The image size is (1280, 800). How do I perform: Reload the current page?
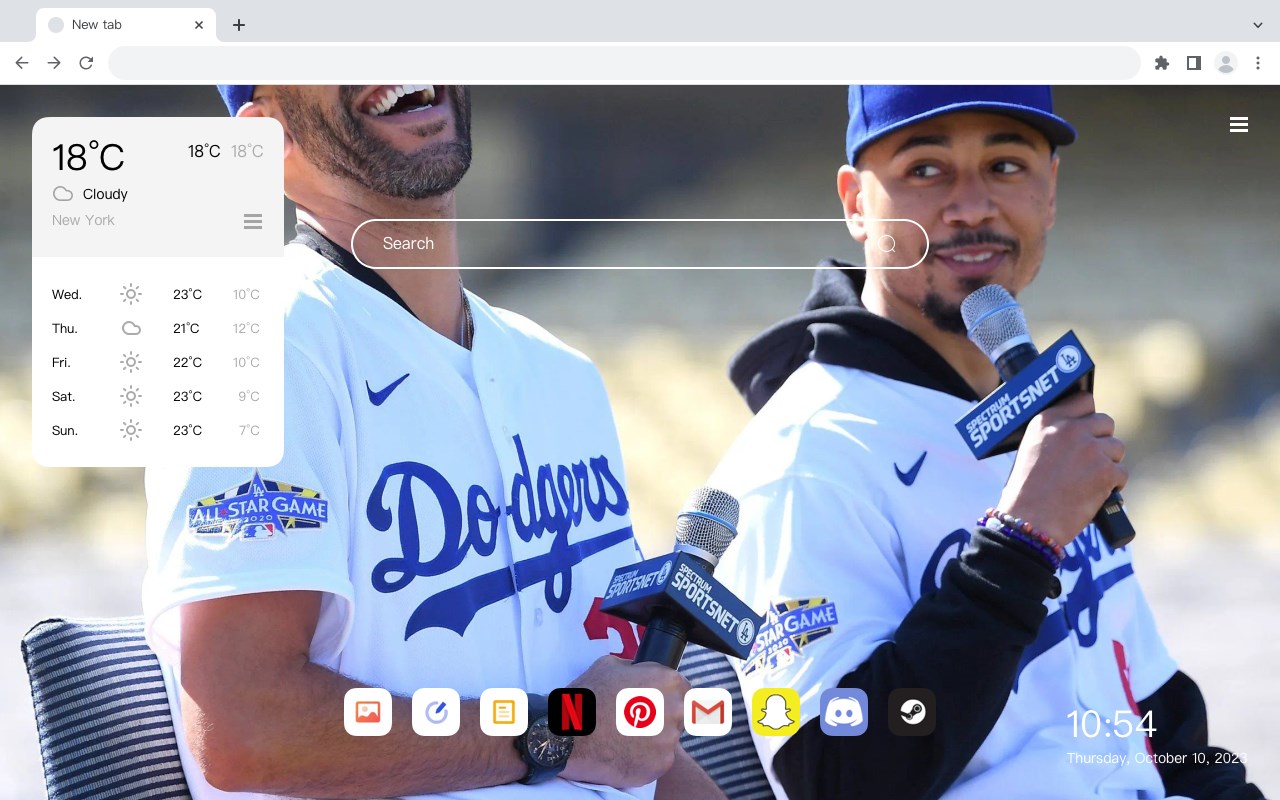coord(86,63)
